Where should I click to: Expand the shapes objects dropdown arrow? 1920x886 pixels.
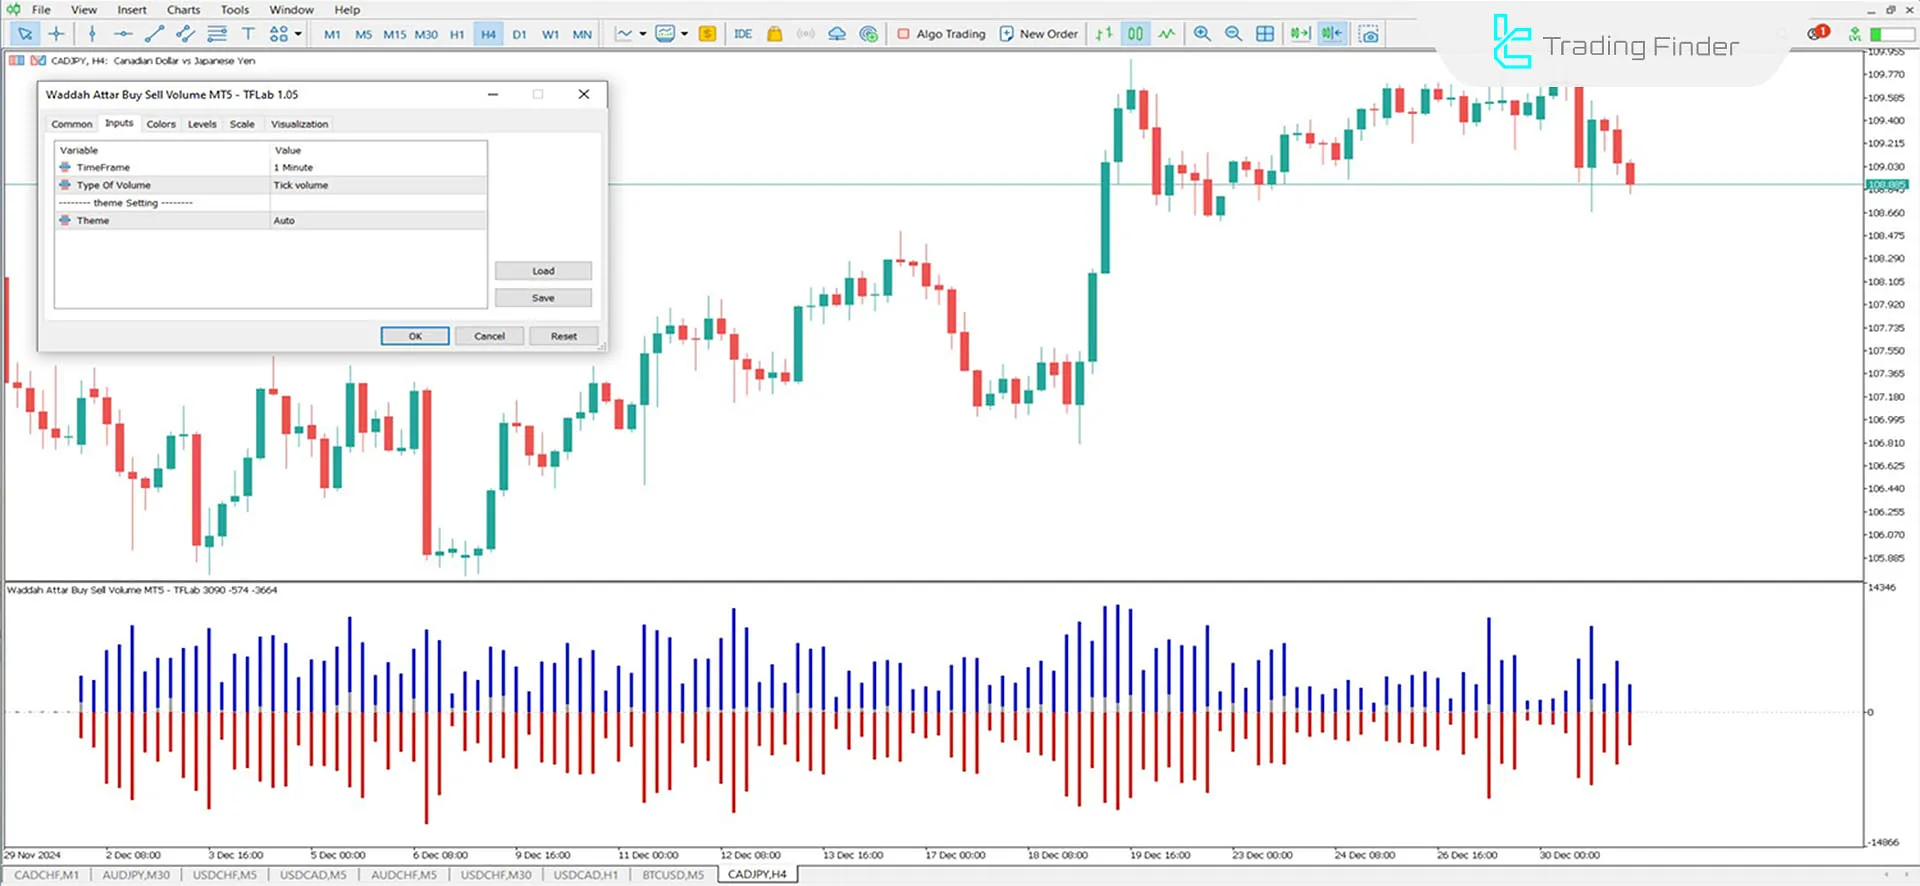click(x=298, y=34)
